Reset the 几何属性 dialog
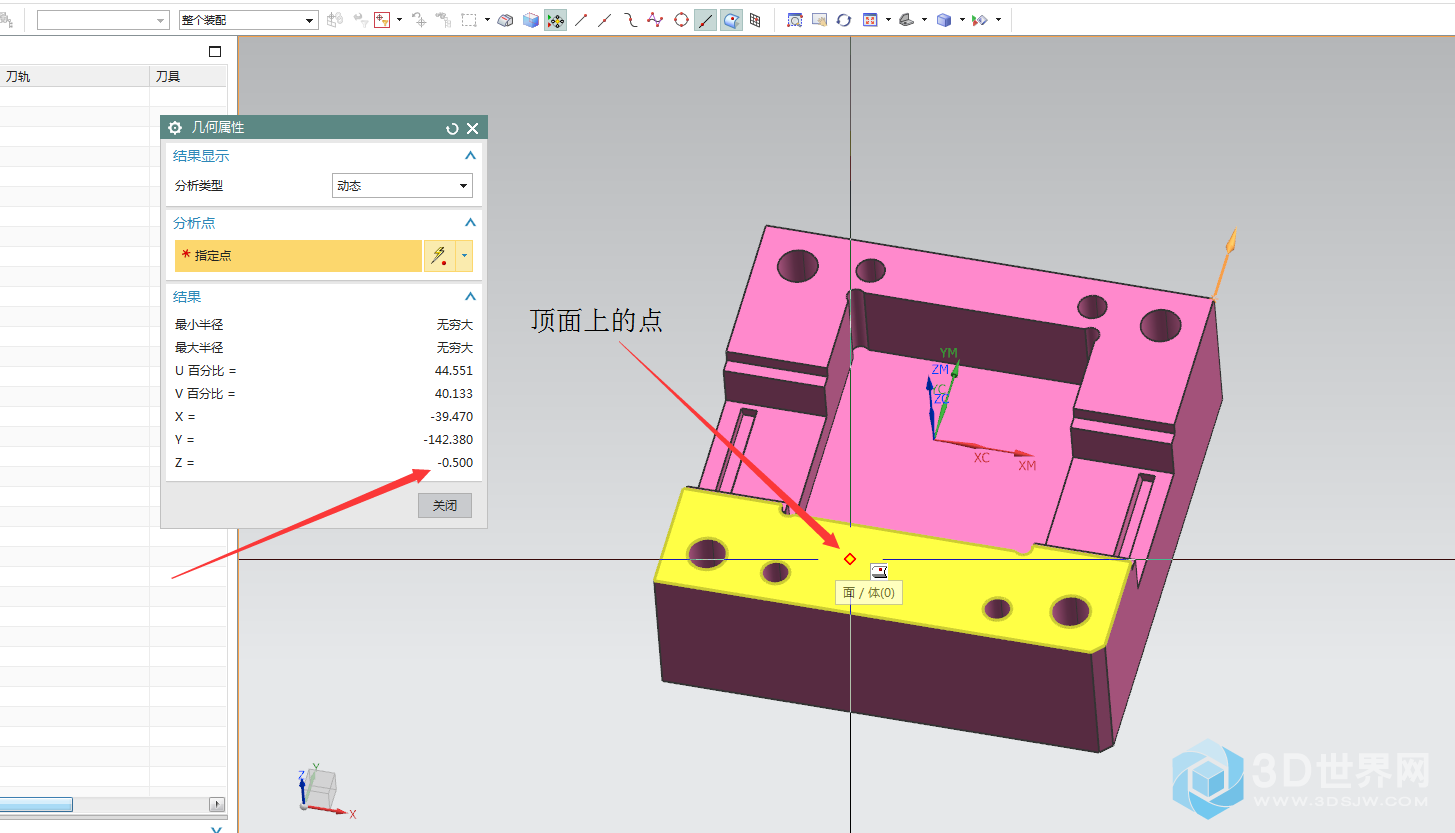This screenshot has width=1455, height=833. 452,128
